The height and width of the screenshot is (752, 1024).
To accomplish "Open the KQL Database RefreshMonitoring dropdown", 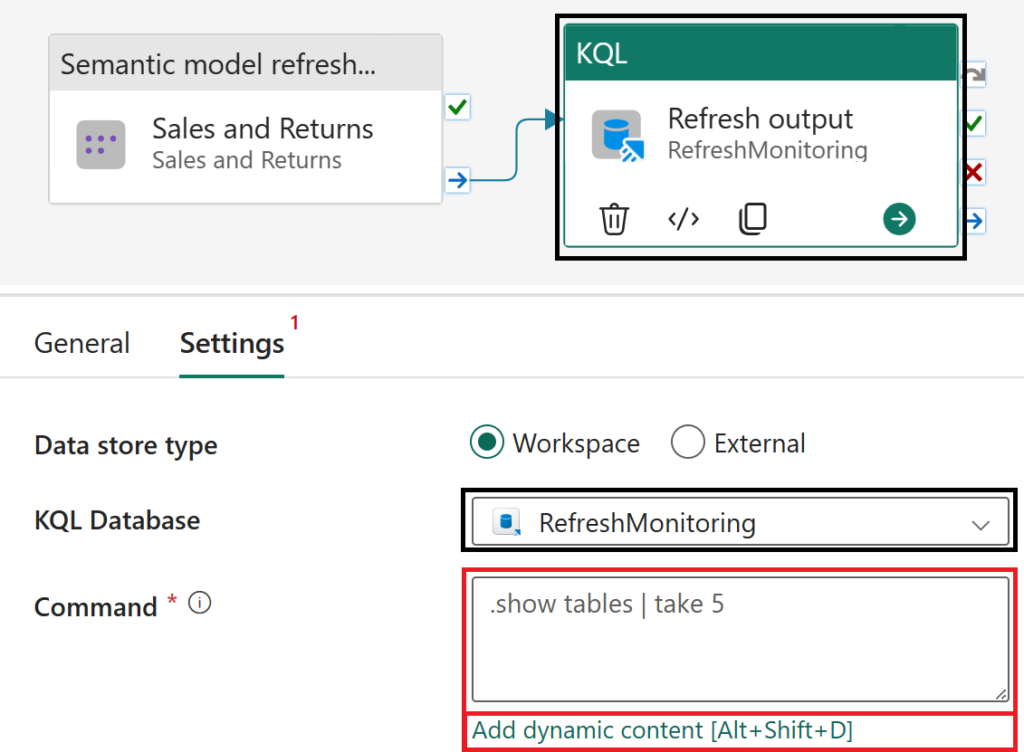I will pos(739,523).
